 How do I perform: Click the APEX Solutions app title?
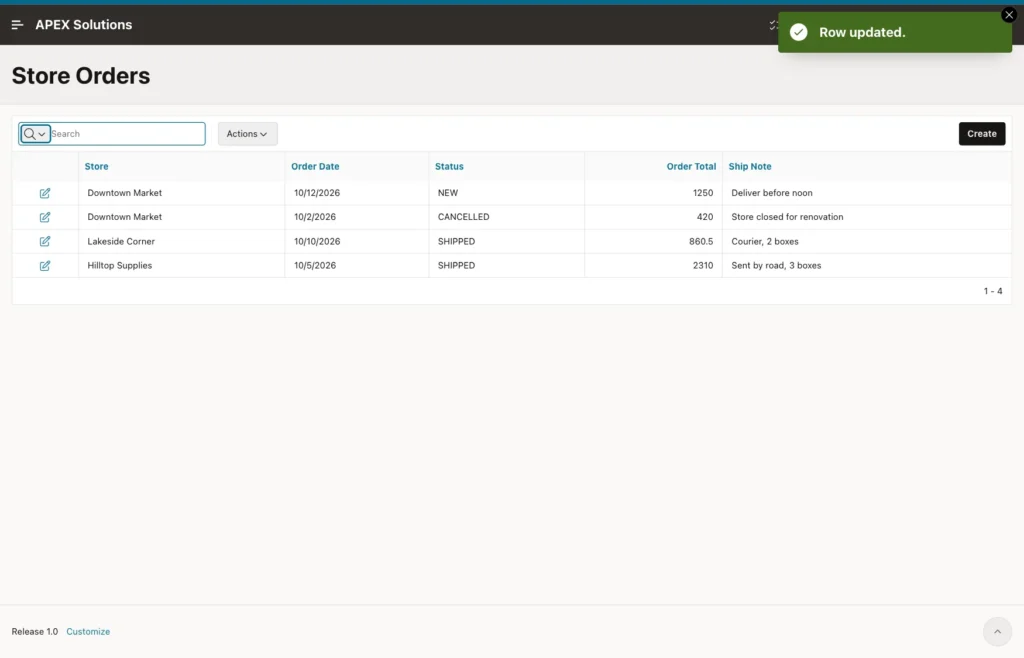click(84, 25)
